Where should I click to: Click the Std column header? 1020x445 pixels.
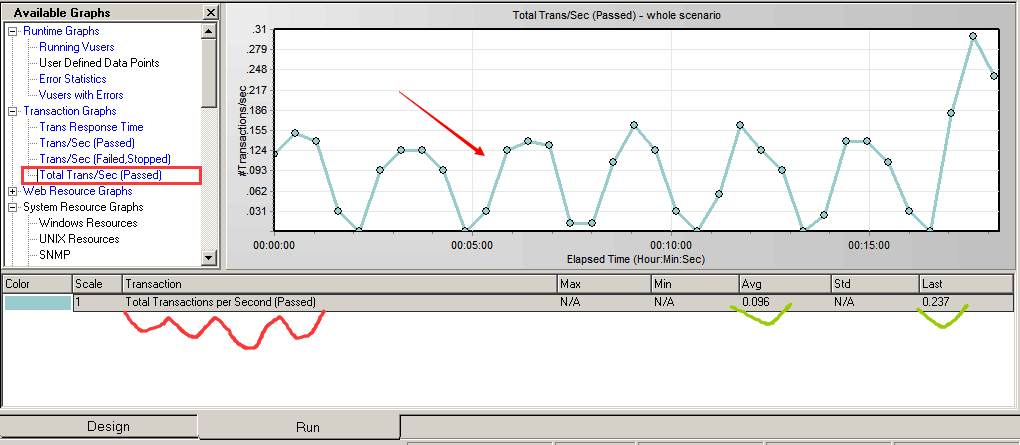pos(874,284)
